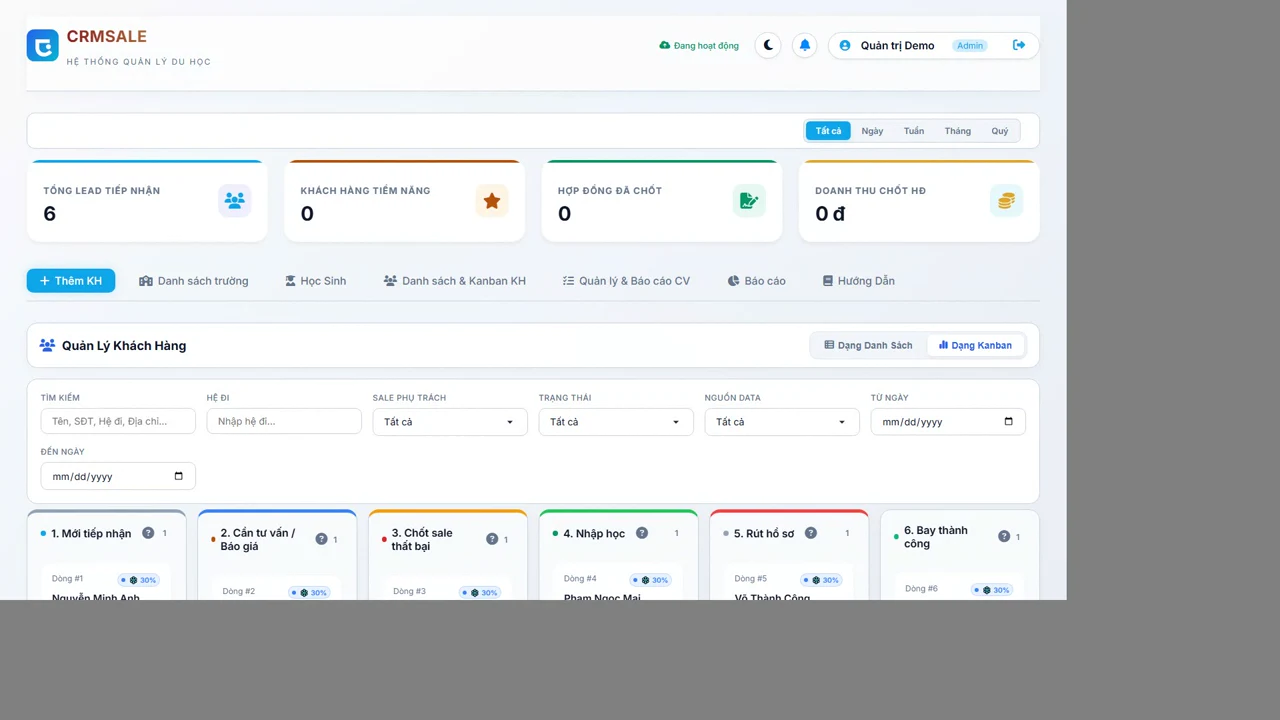Viewport: 1280px width, 720px height.
Task: Click help icon on Chốt sale thất bại column
Action: tap(492, 539)
